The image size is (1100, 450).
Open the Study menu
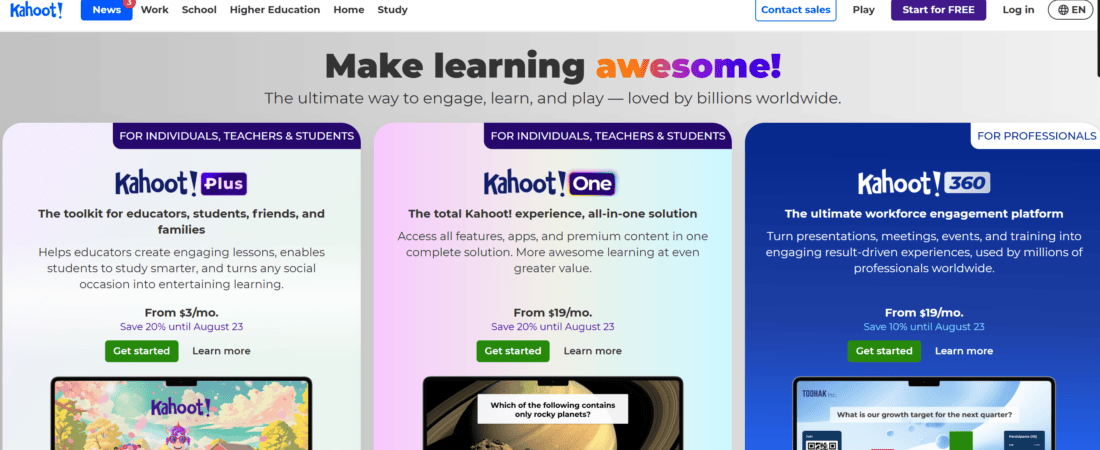tap(392, 10)
